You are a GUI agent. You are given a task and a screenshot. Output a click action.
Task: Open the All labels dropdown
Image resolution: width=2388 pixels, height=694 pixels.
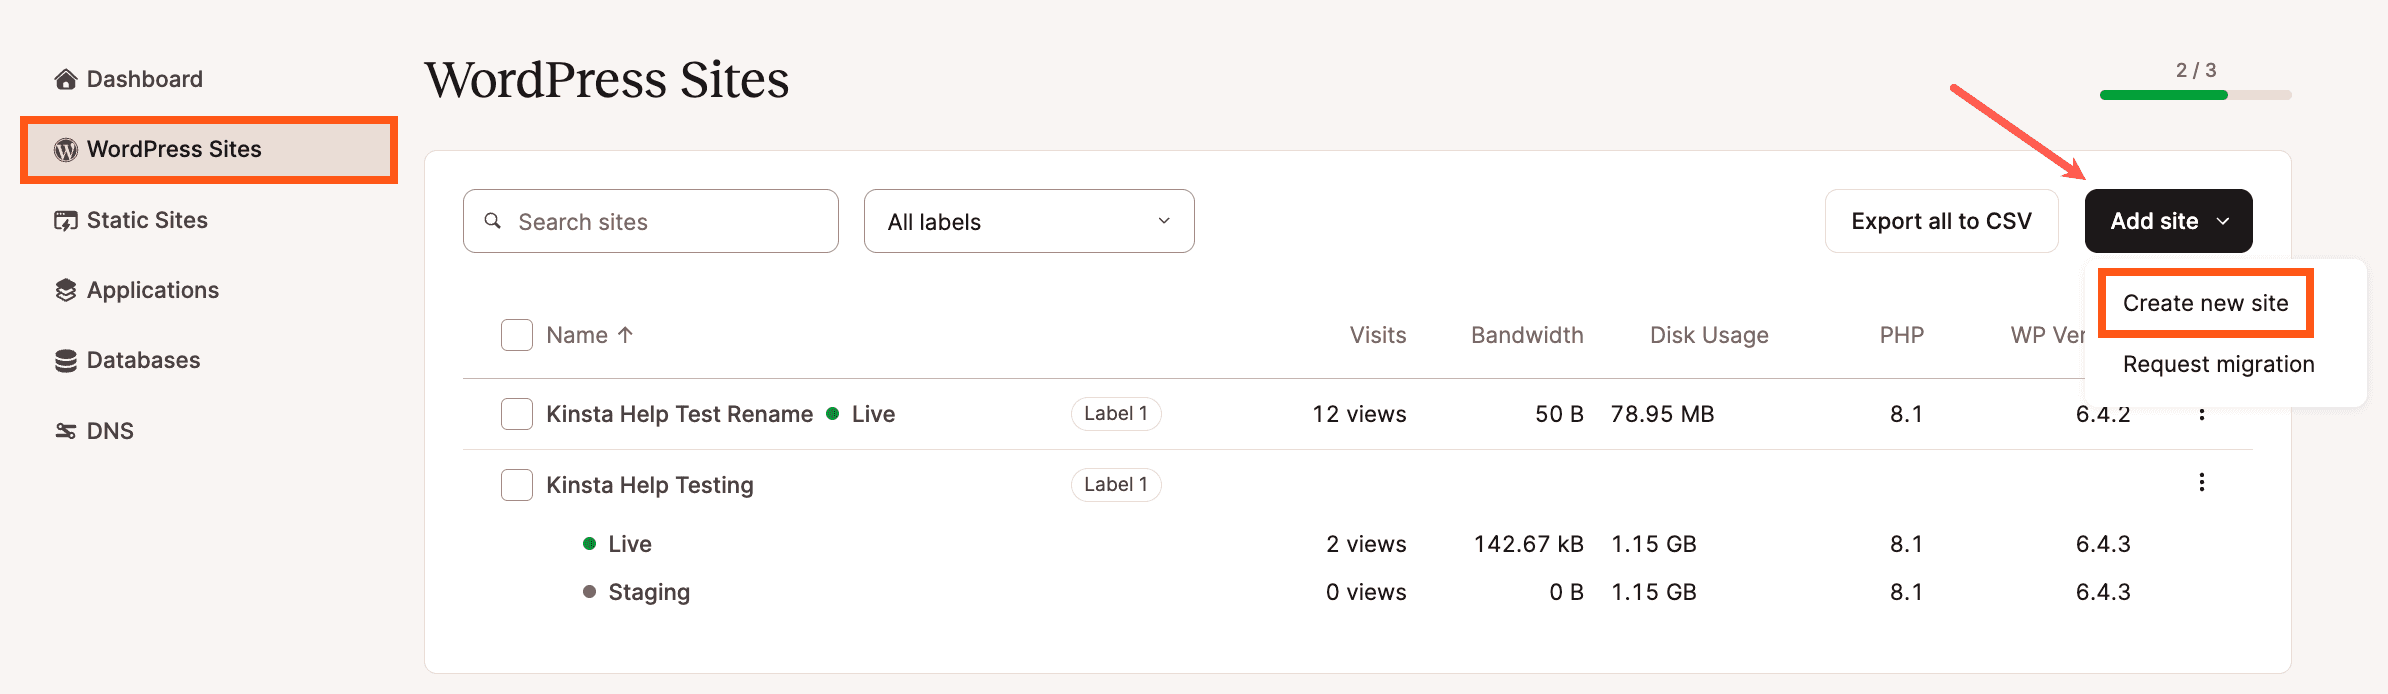tap(1029, 221)
